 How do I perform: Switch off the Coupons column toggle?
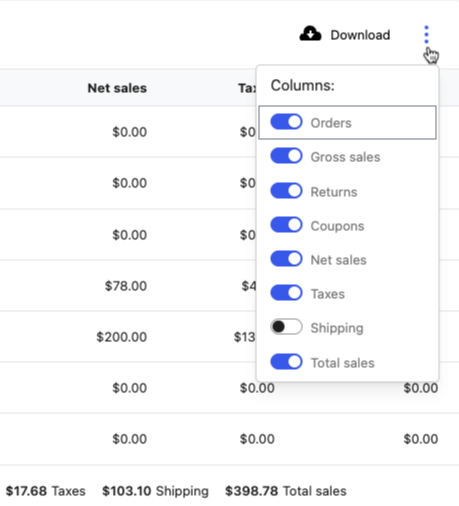[286, 225]
